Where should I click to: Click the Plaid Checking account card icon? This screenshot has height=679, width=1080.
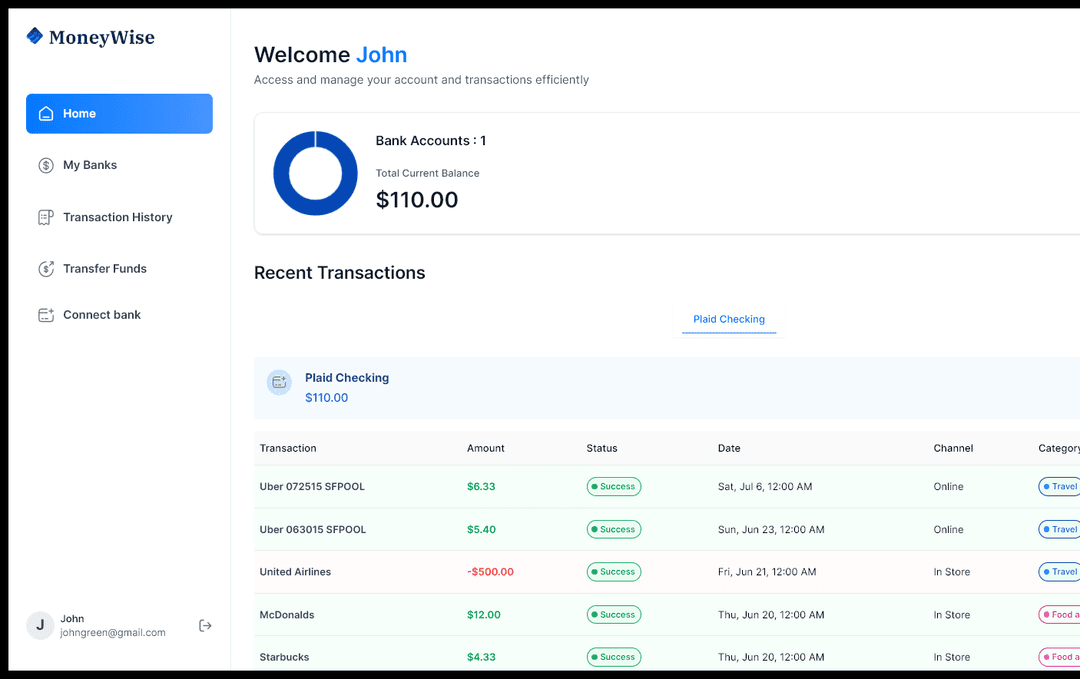tap(279, 382)
